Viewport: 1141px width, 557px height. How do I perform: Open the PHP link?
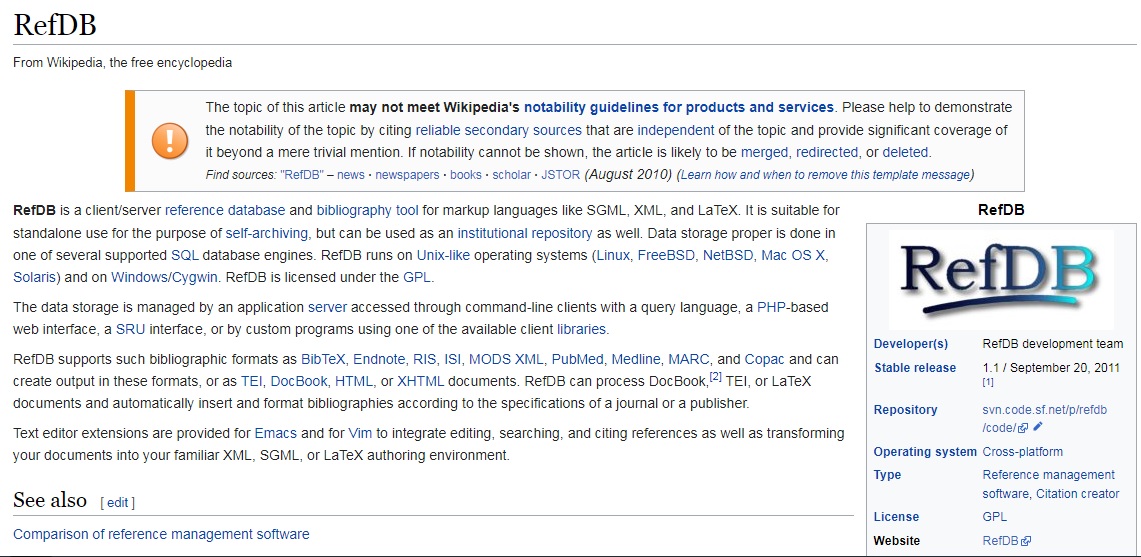(x=771, y=307)
